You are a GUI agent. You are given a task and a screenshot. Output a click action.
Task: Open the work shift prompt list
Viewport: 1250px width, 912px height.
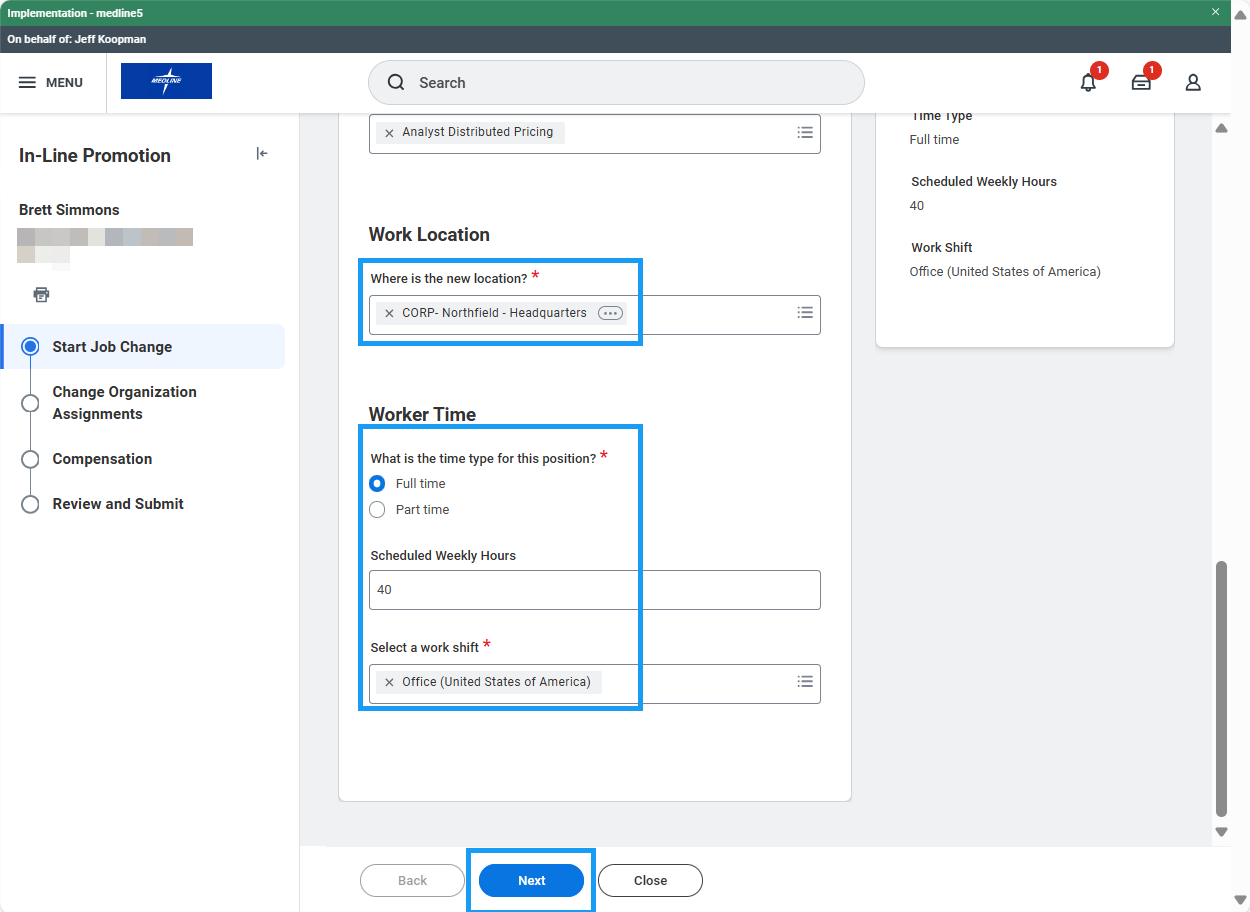(x=805, y=682)
